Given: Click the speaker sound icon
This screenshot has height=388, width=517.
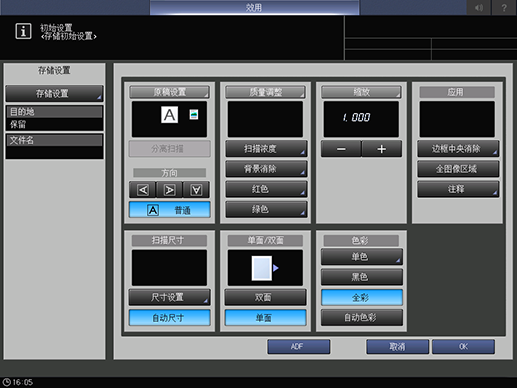Looking at the screenshot, I should pos(479,7).
